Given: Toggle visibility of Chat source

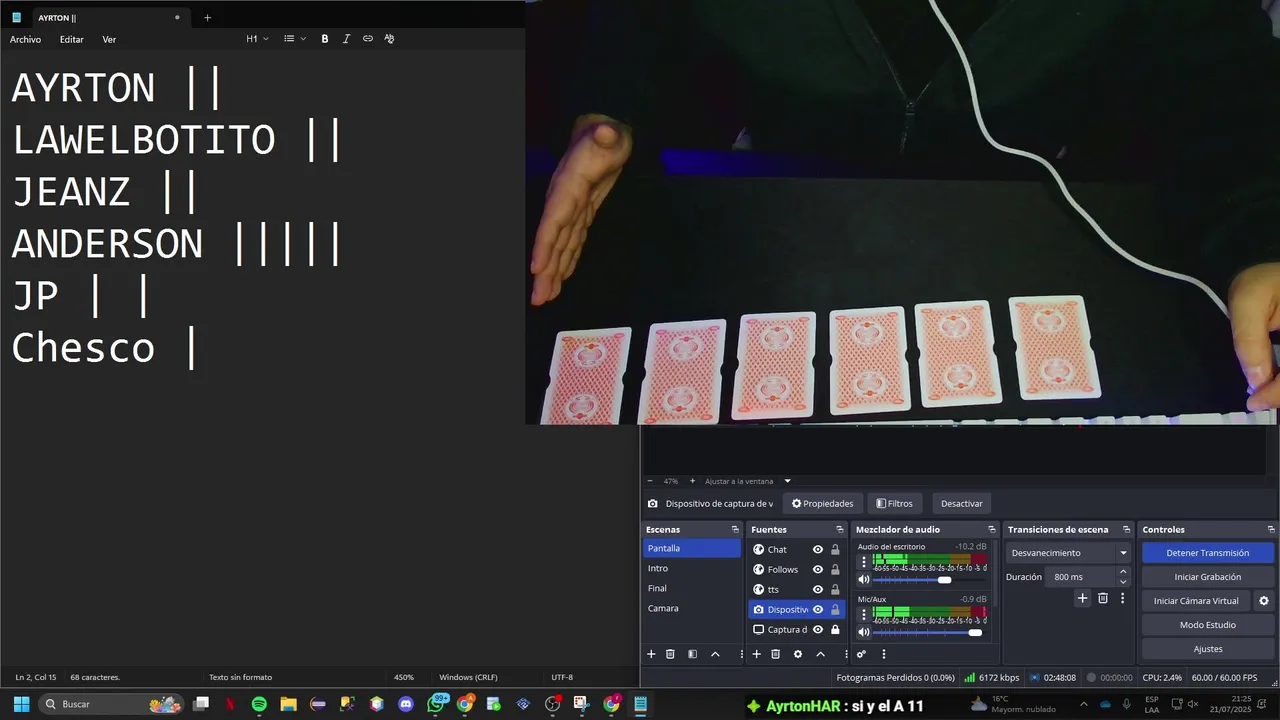Looking at the screenshot, I should point(818,549).
